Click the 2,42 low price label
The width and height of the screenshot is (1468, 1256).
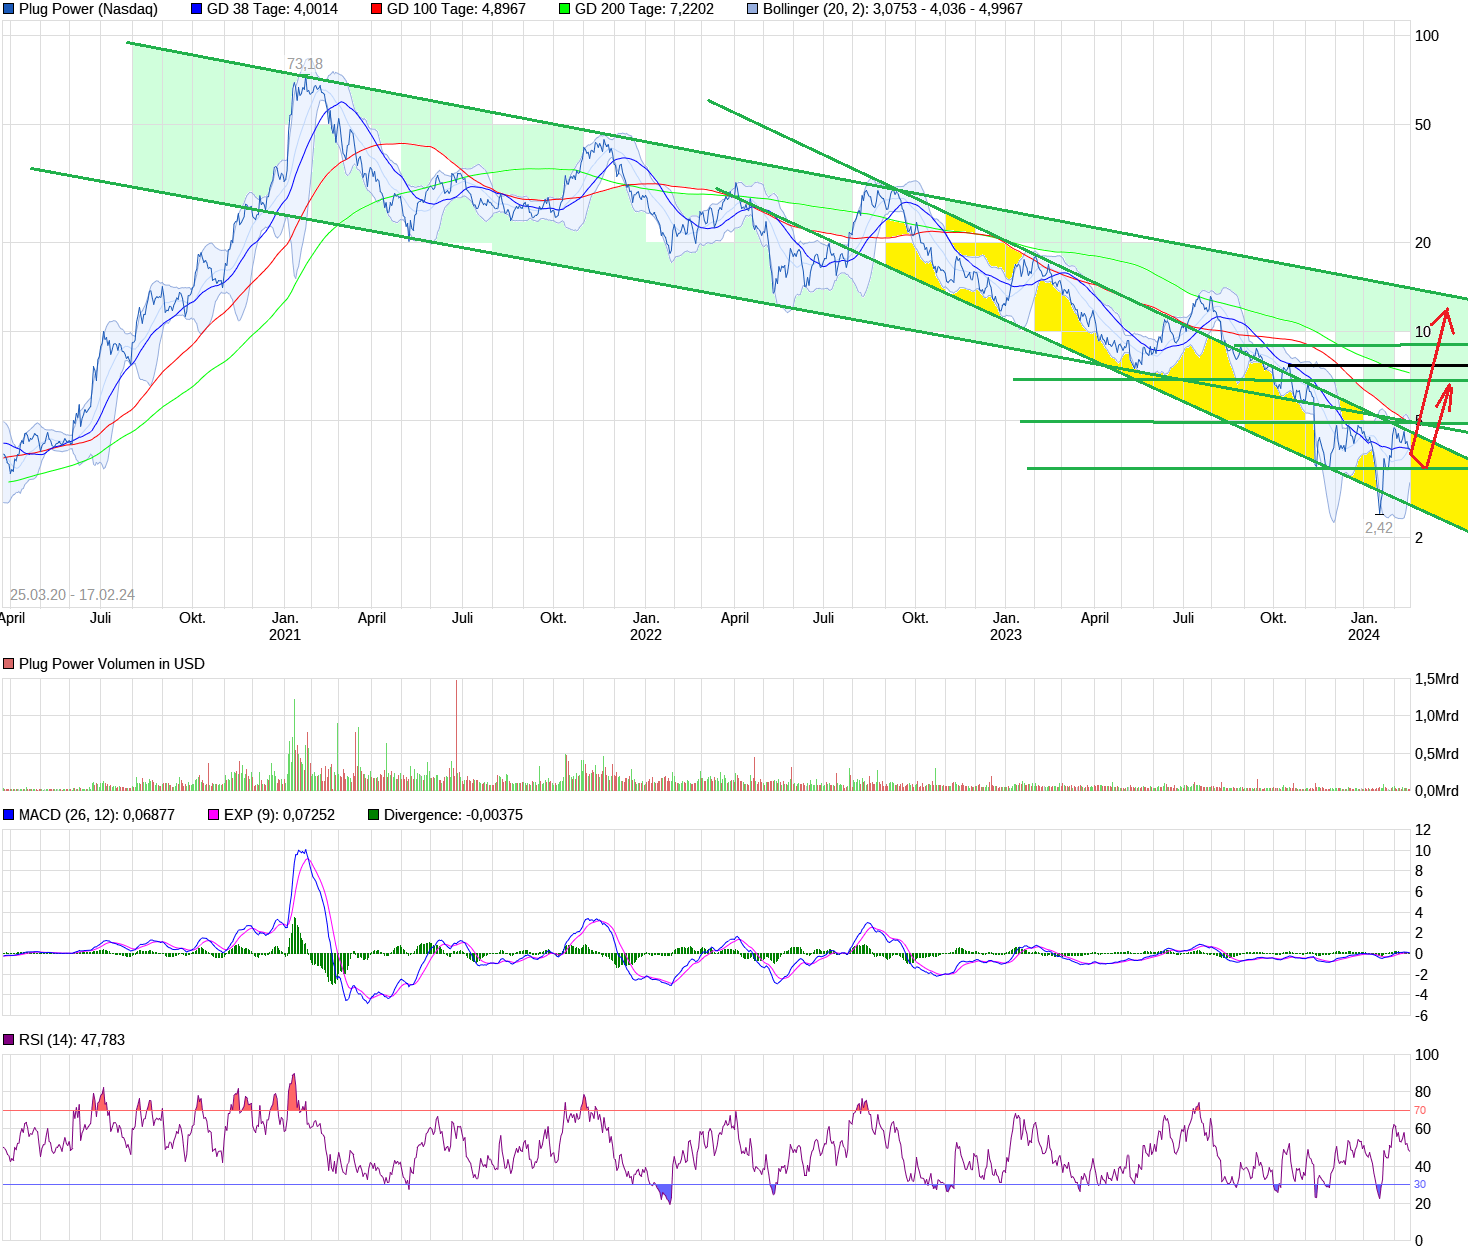[x=1379, y=528]
